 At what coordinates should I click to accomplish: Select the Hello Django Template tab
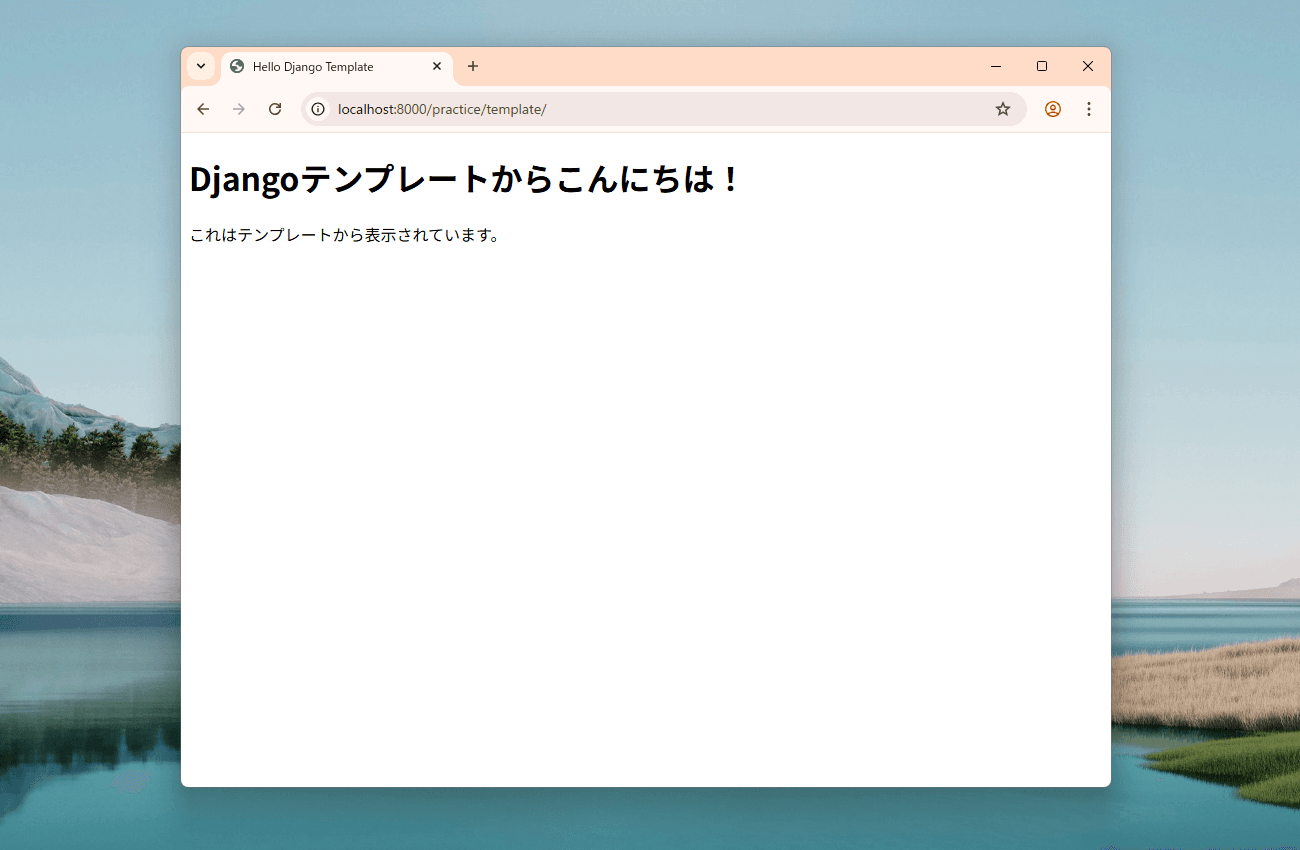click(337, 67)
